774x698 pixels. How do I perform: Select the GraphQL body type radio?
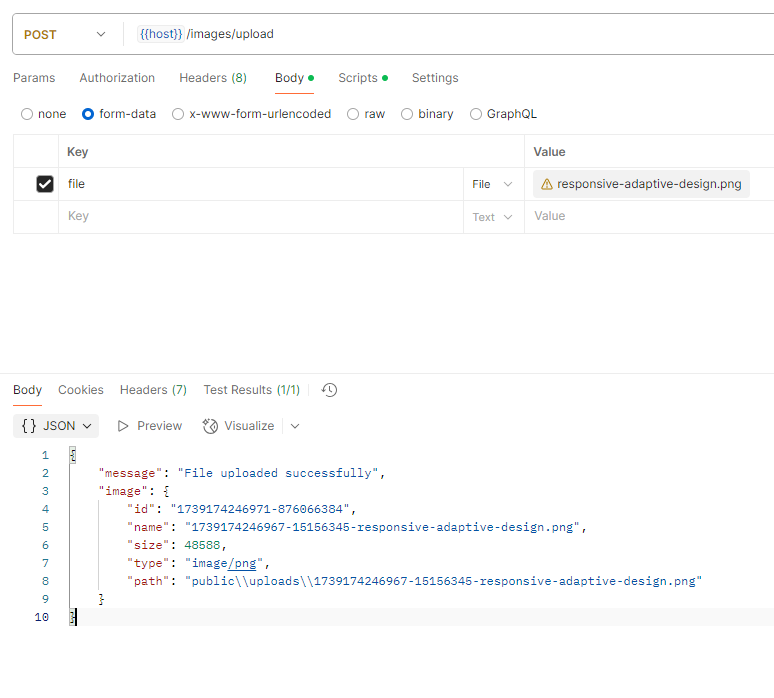pos(476,114)
